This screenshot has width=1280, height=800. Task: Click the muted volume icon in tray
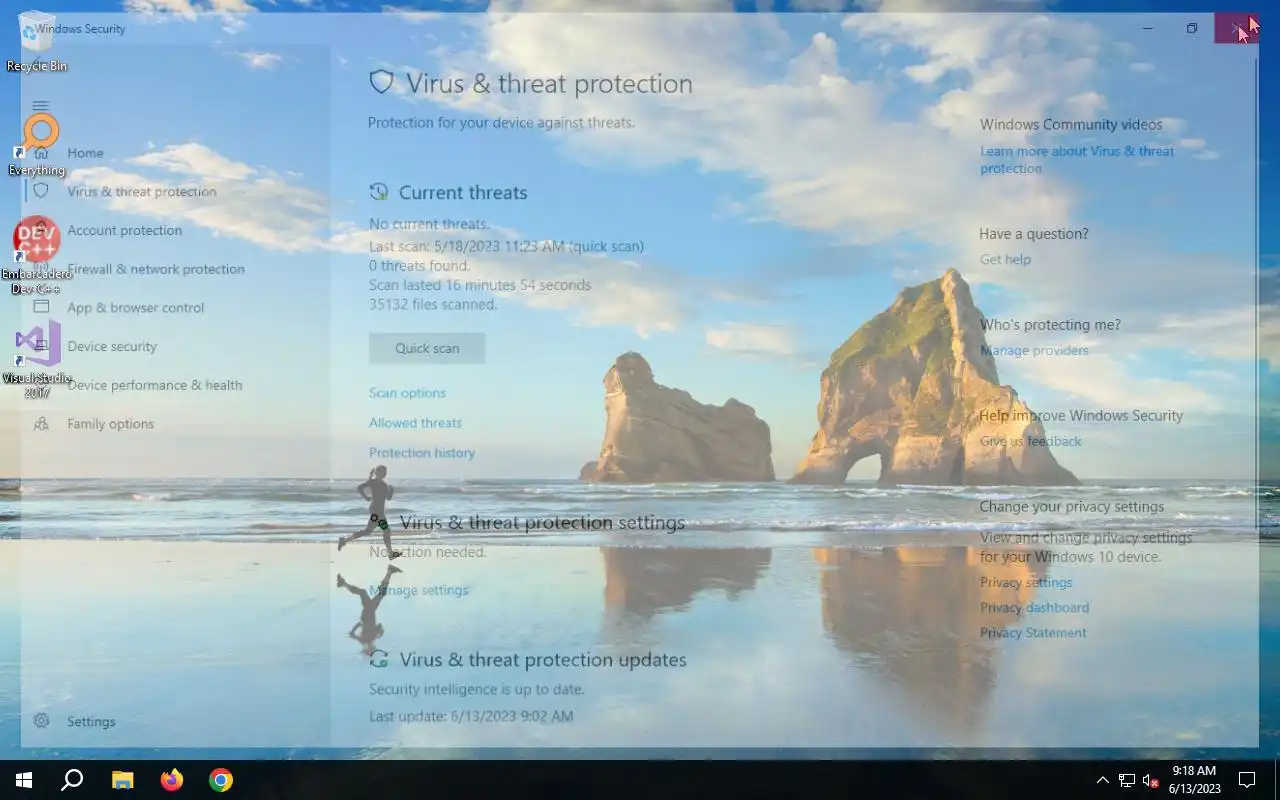pos(1151,780)
